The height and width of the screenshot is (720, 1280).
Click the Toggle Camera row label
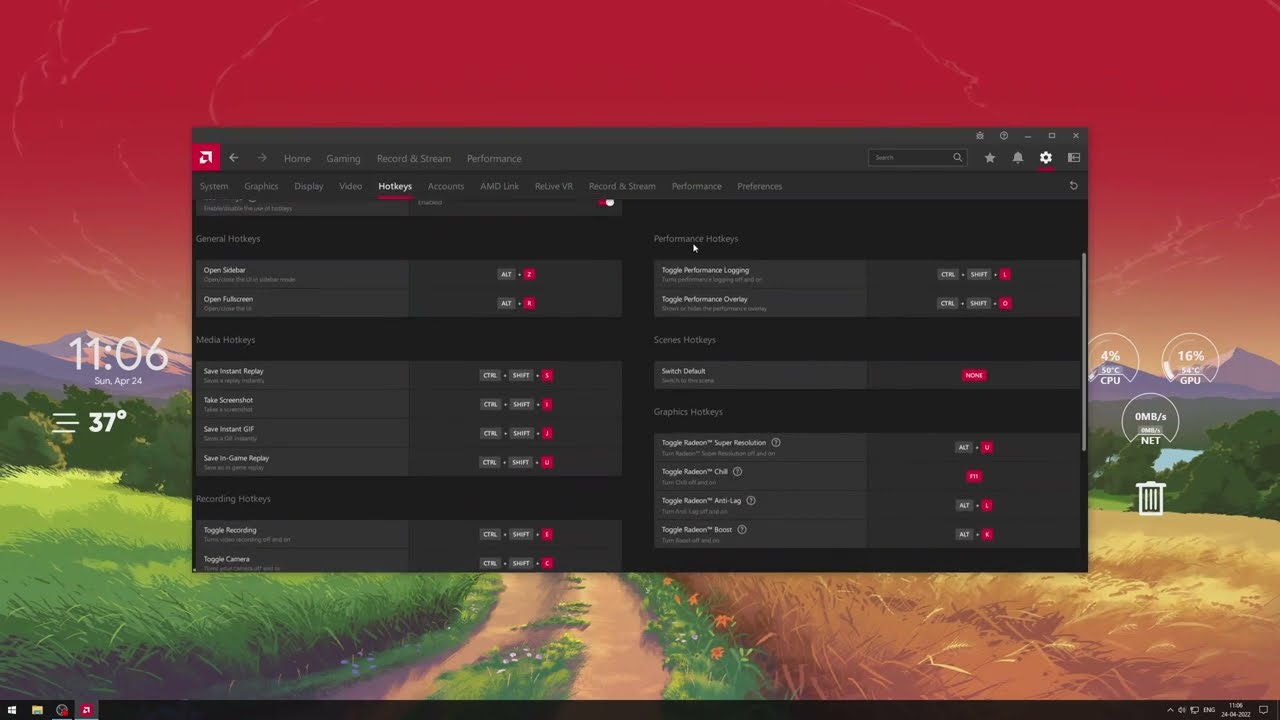227,559
